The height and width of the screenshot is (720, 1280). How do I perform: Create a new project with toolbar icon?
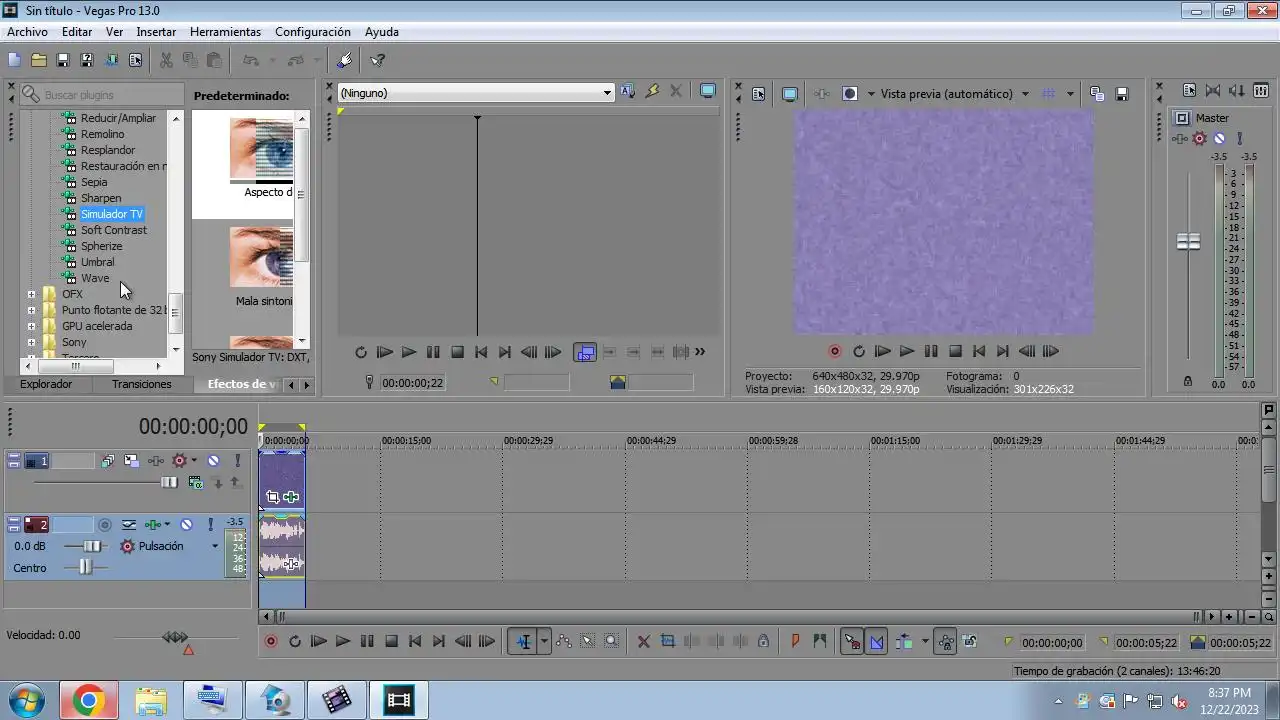point(14,60)
